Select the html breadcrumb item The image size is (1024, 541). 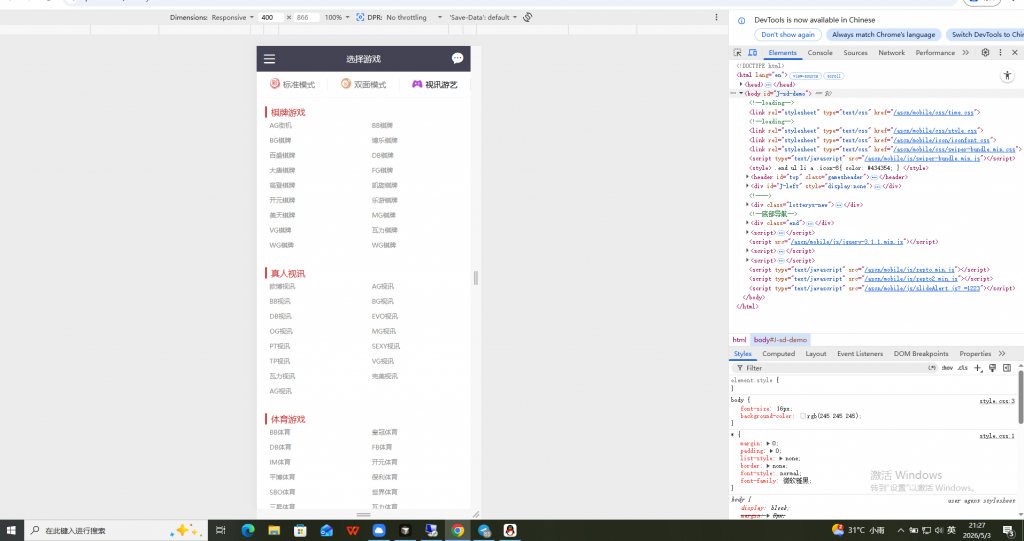coord(739,340)
